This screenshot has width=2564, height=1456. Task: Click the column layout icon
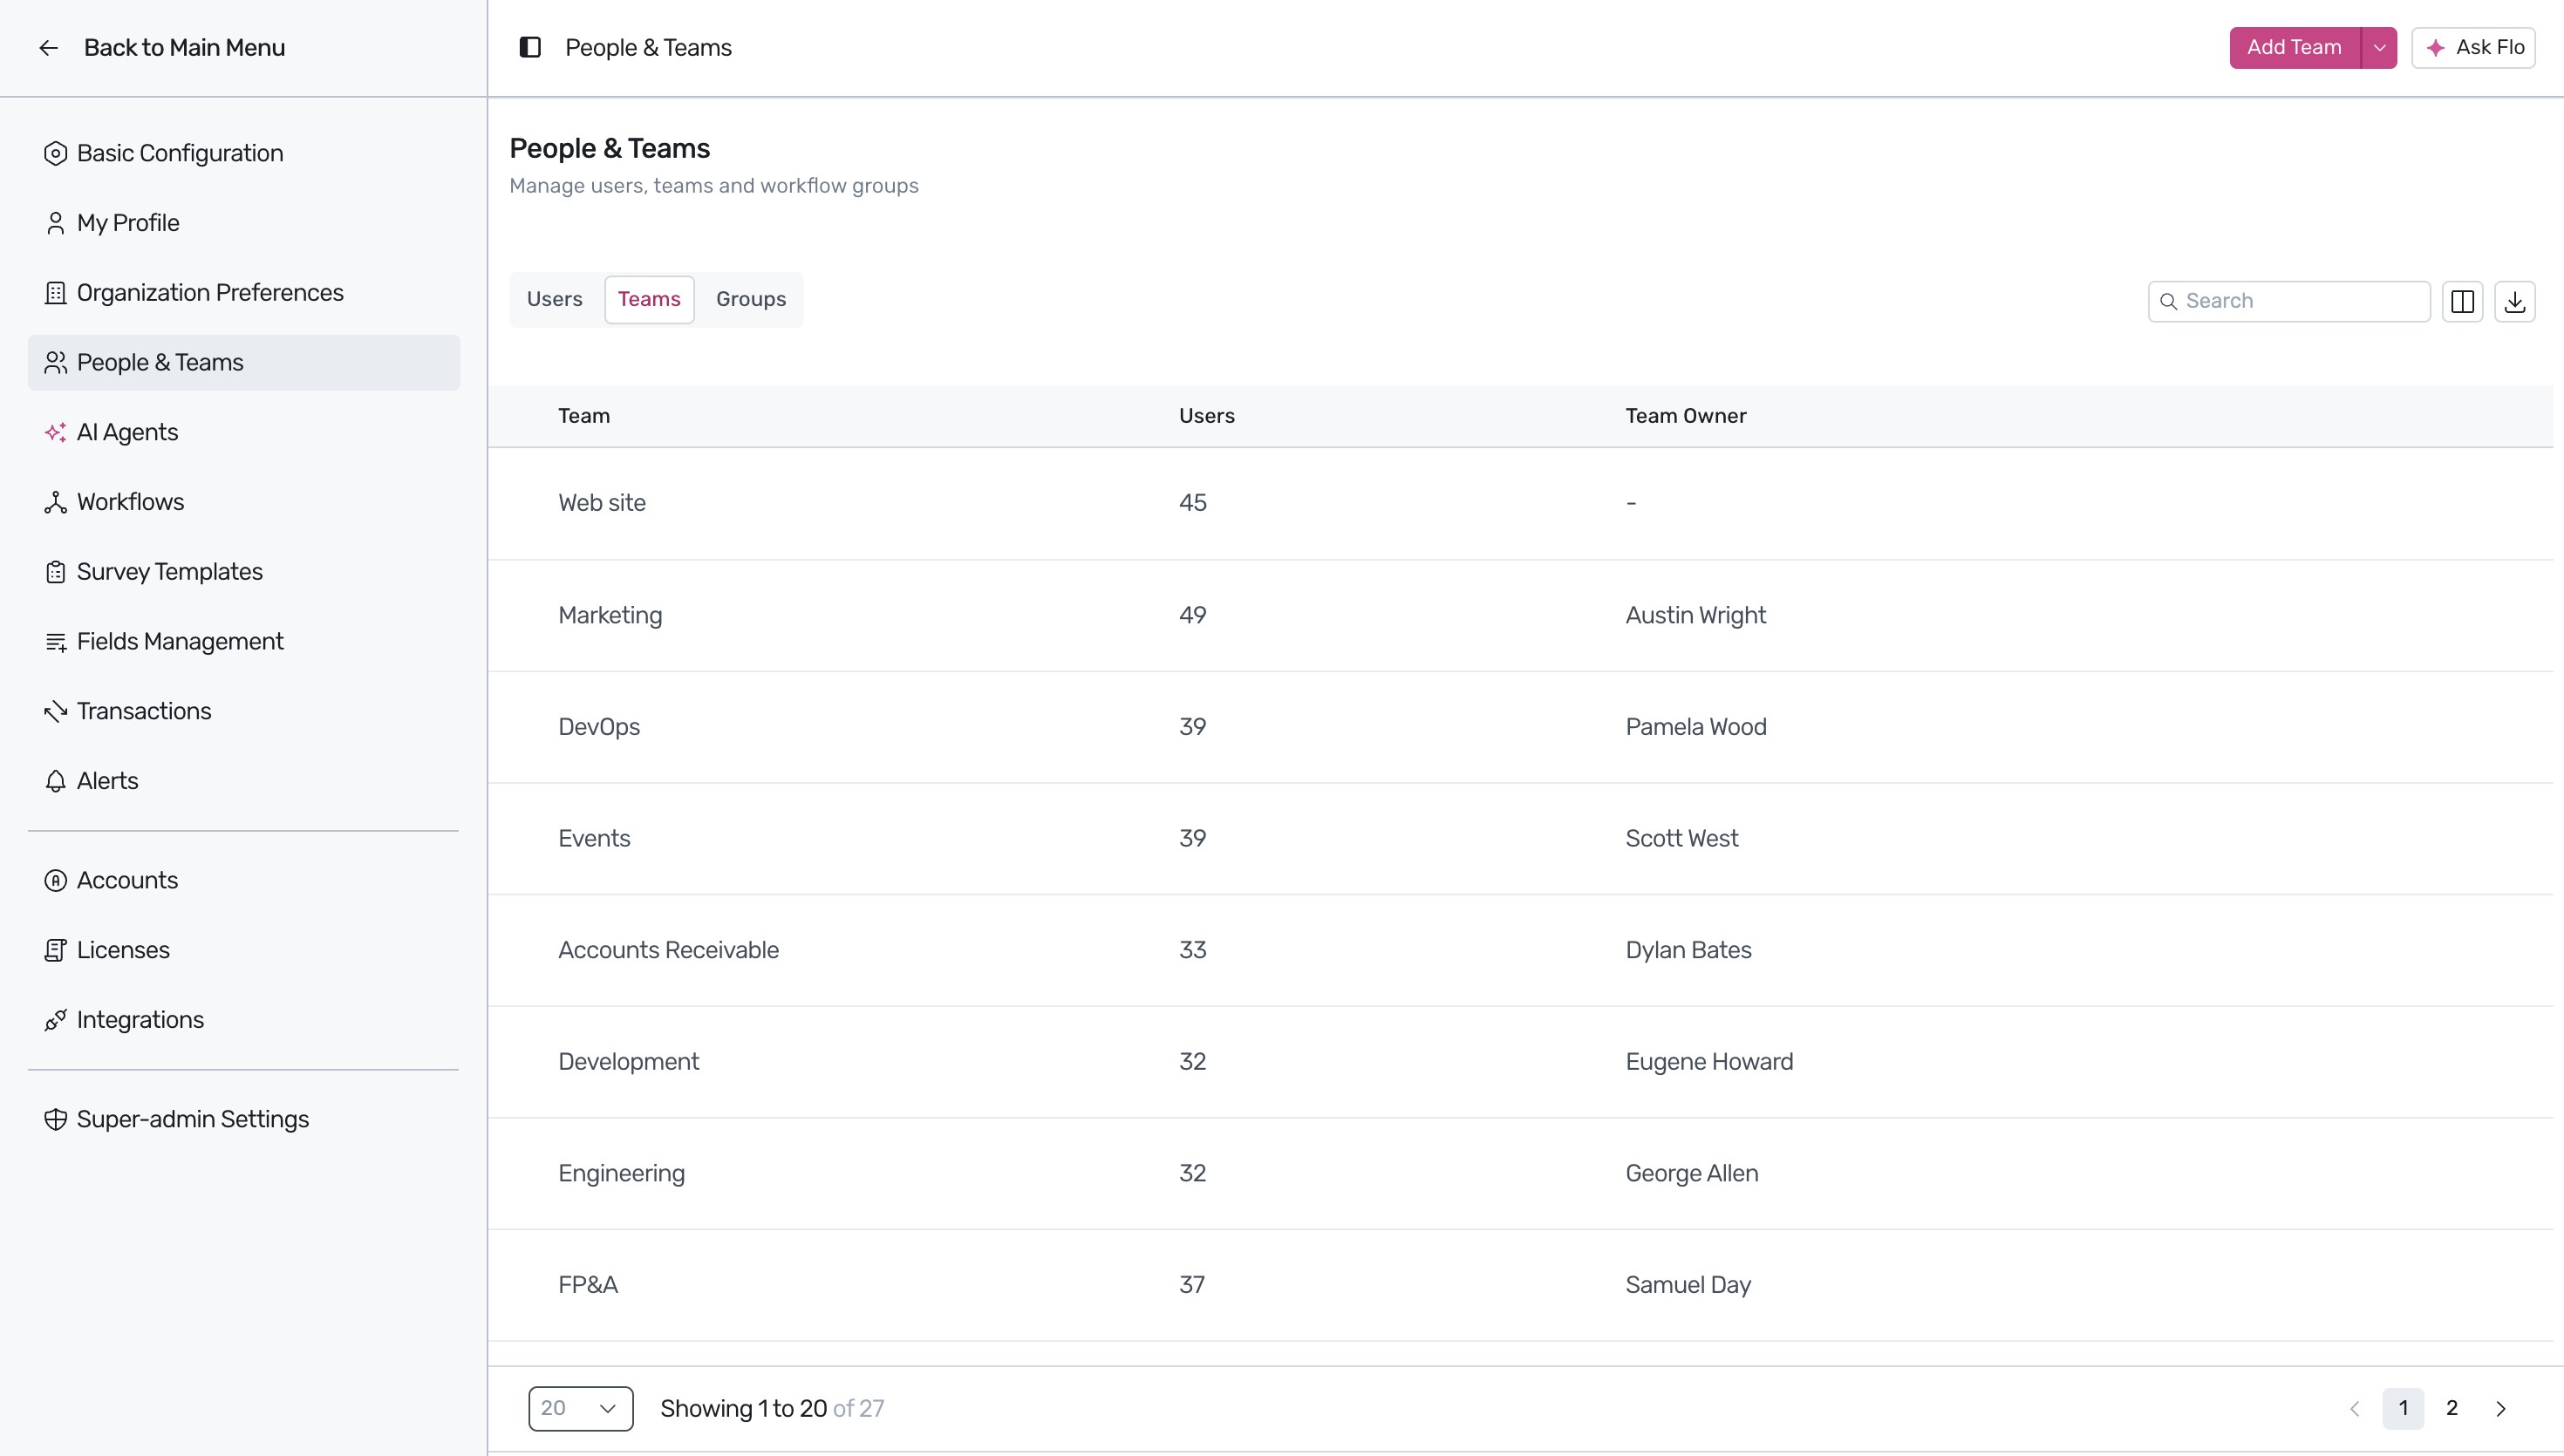coord(2463,301)
